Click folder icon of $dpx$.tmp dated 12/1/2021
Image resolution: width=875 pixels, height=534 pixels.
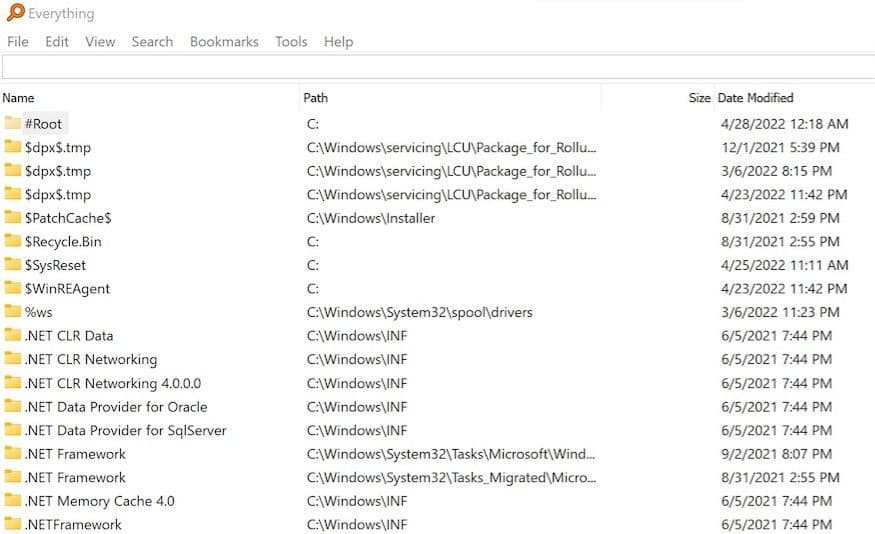click(12, 147)
